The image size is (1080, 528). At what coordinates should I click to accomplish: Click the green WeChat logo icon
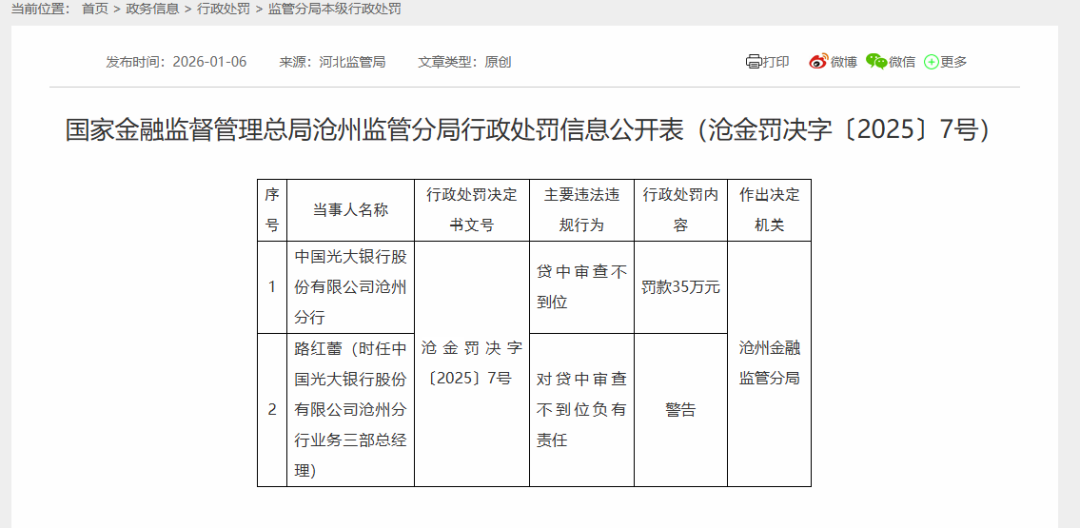(876, 62)
